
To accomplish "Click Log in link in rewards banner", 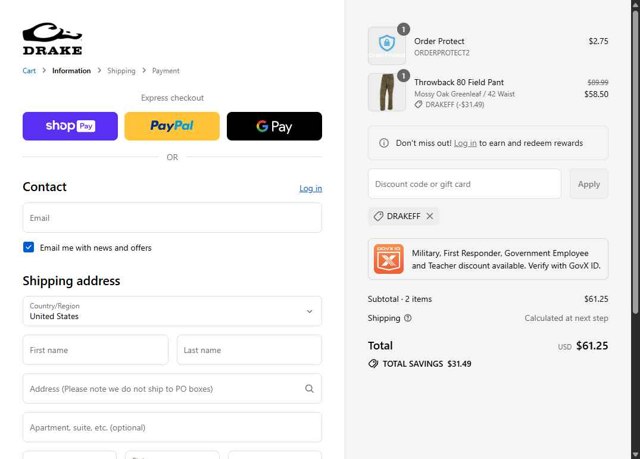I will 465,143.
